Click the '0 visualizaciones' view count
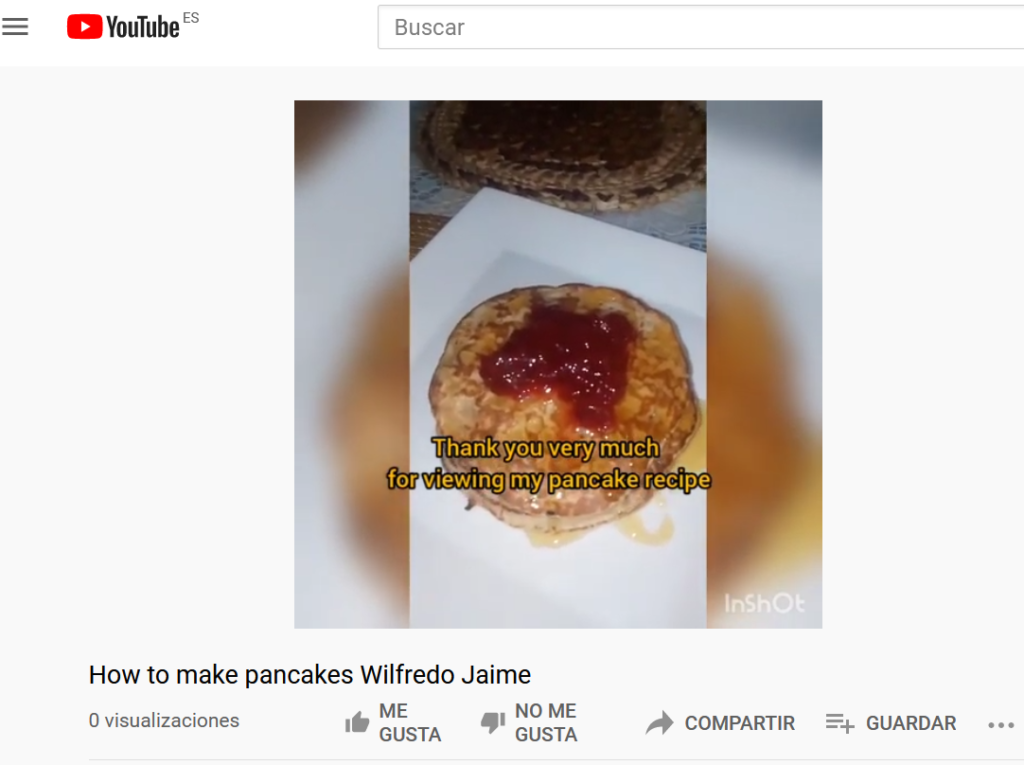Viewport: 1024px width, 765px height. tap(164, 721)
